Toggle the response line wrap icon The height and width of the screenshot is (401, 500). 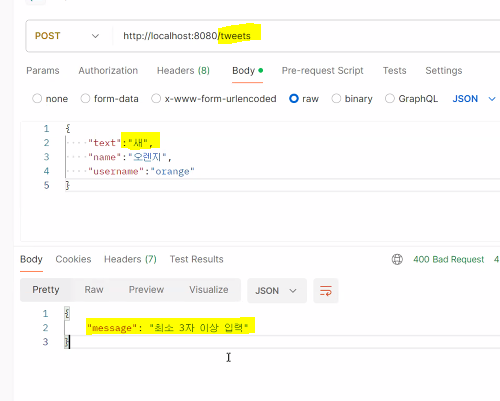click(x=326, y=291)
